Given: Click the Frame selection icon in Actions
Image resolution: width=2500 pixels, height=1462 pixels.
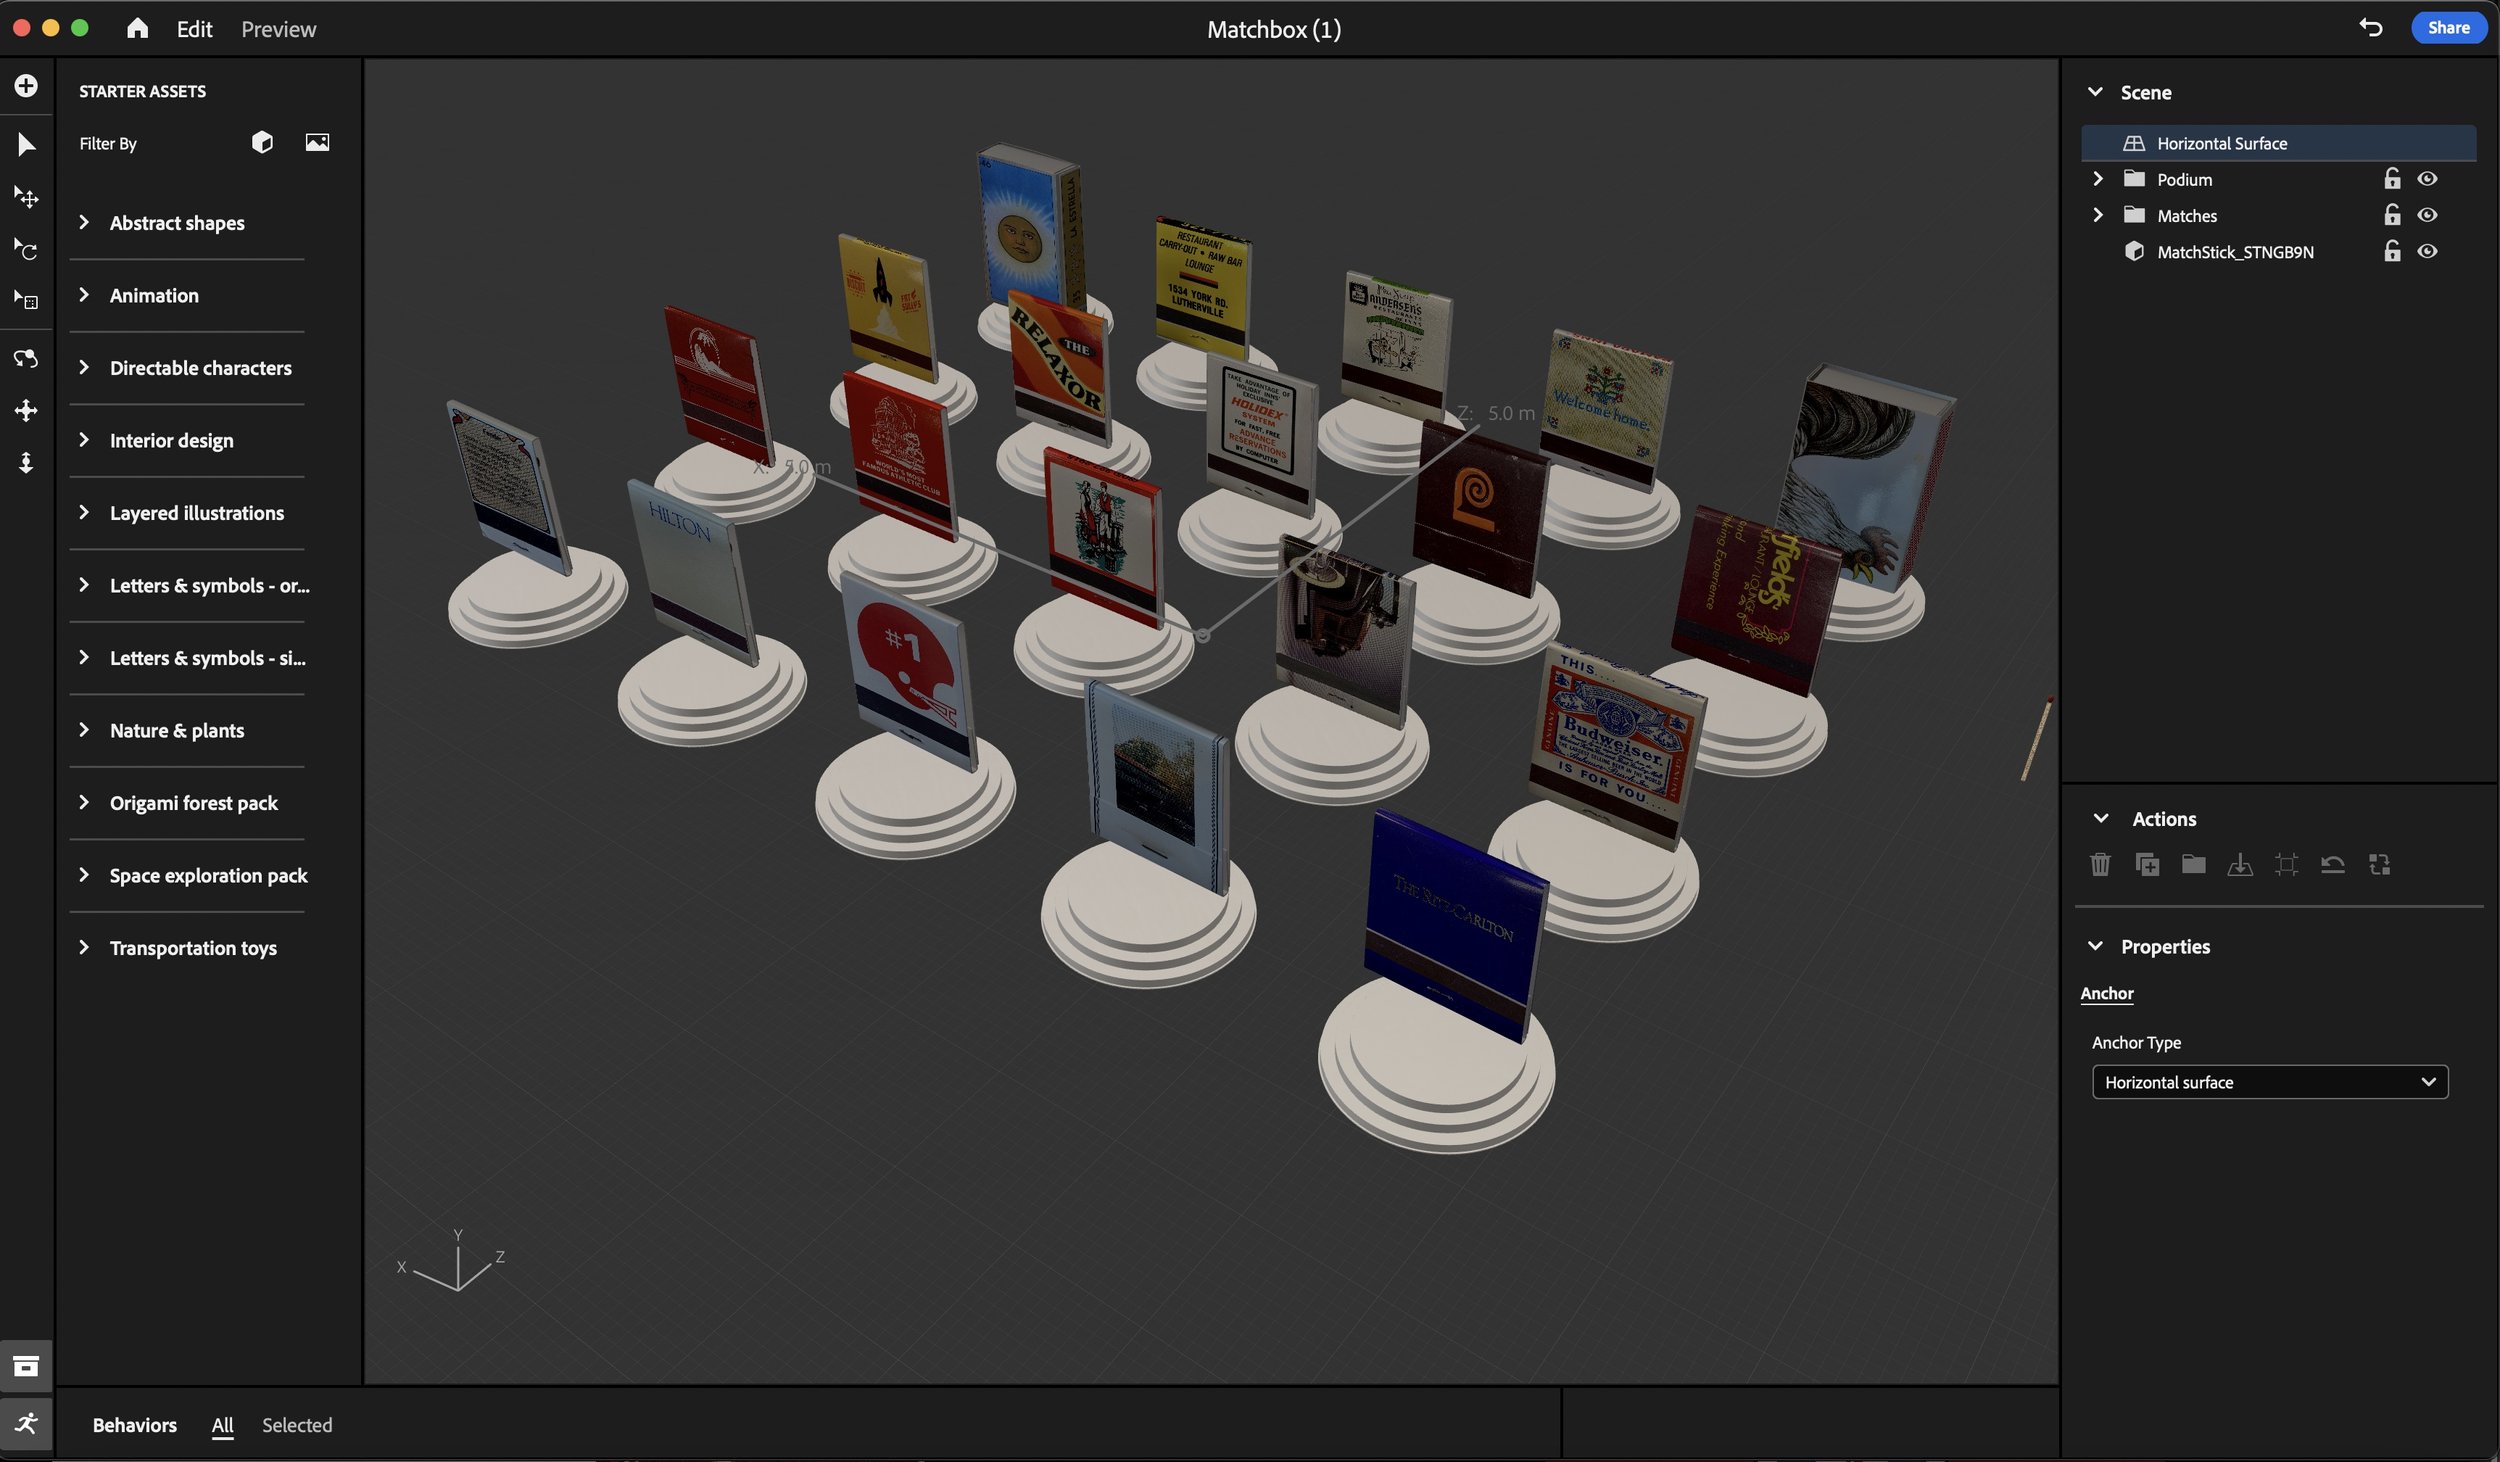Looking at the screenshot, I should pyautogui.click(x=2286, y=864).
